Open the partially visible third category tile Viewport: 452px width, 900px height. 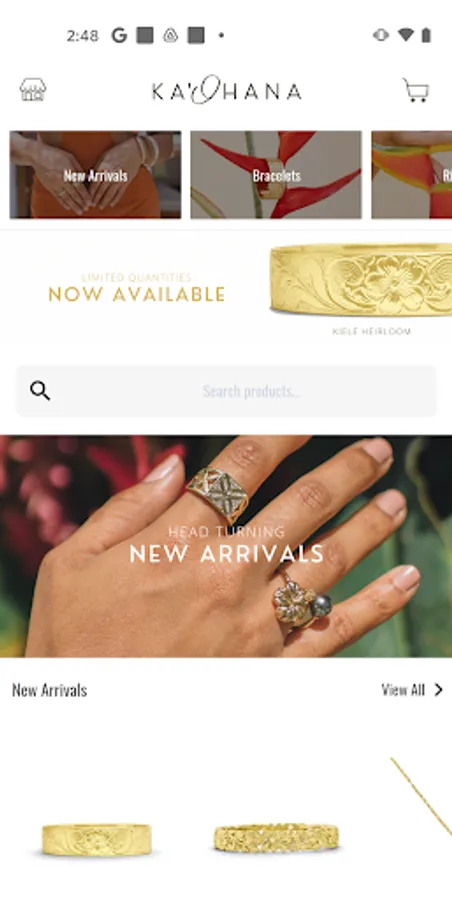pyautogui.click(x=412, y=174)
